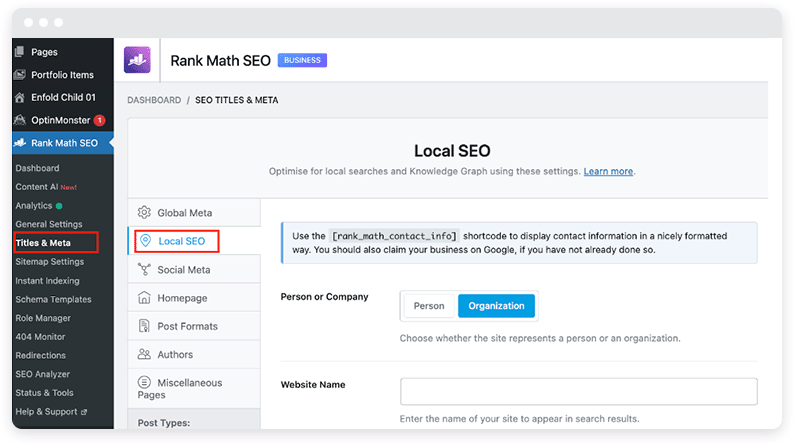Click the BUSINESS plan badge

(x=302, y=60)
